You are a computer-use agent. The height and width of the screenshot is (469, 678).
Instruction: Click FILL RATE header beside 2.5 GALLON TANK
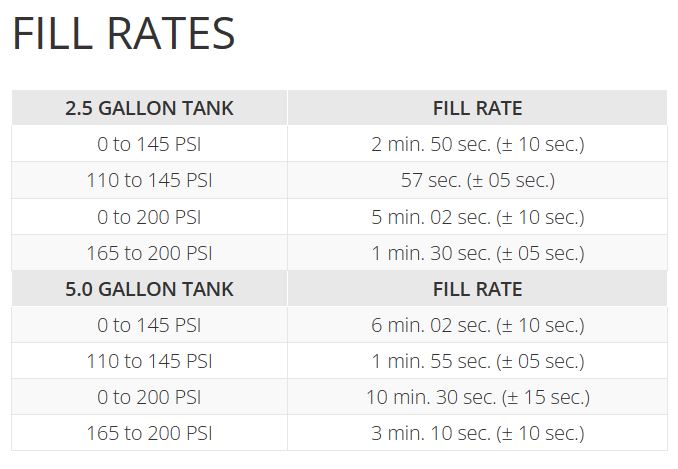click(477, 108)
